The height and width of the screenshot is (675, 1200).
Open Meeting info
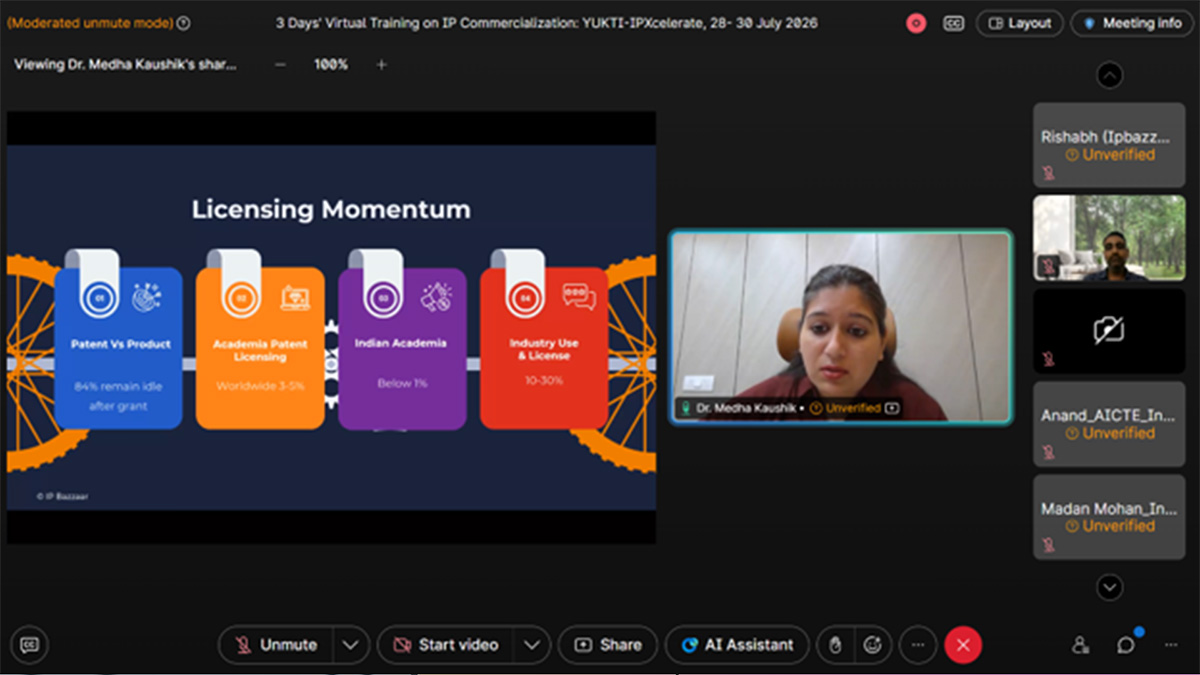tap(1132, 23)
